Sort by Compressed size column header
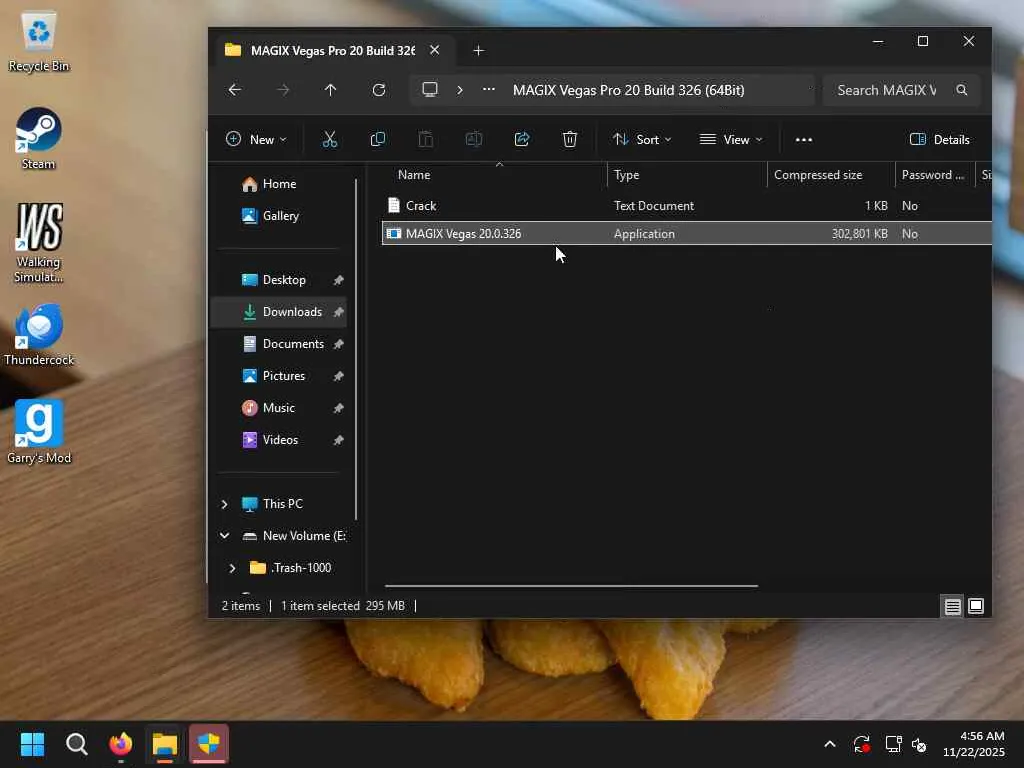 (x=818, y=175)
